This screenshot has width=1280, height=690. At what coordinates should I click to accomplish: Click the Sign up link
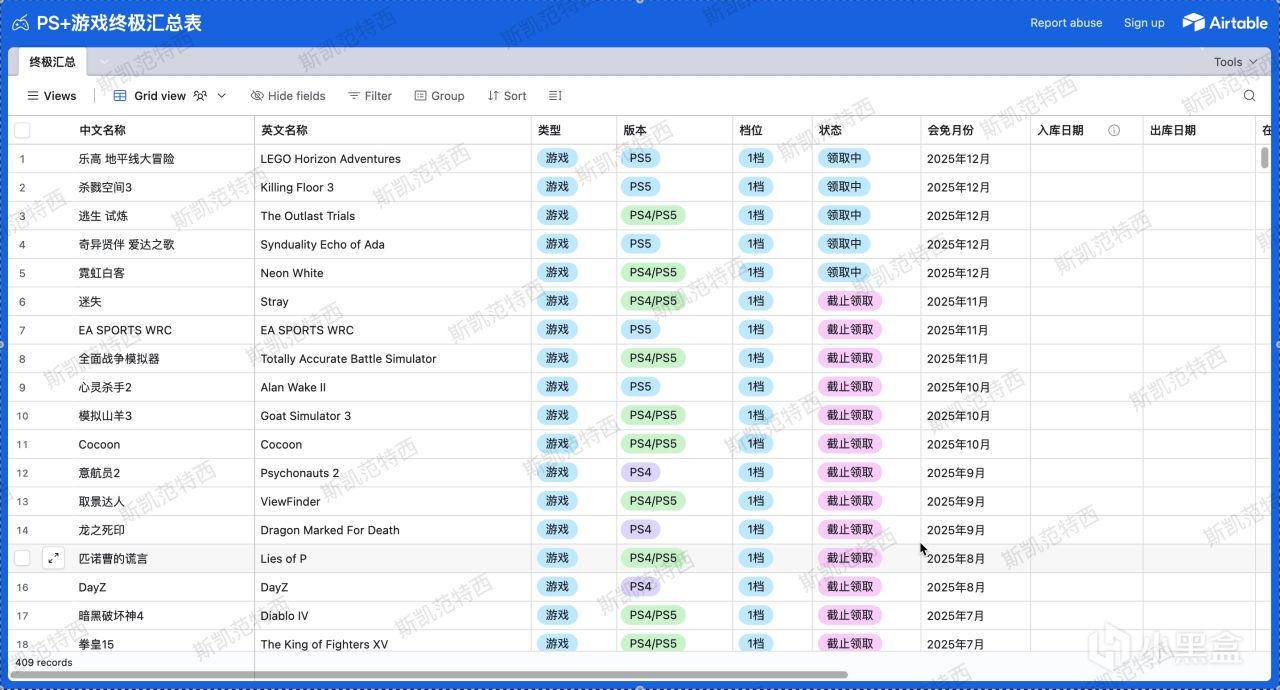[1144, 23]
